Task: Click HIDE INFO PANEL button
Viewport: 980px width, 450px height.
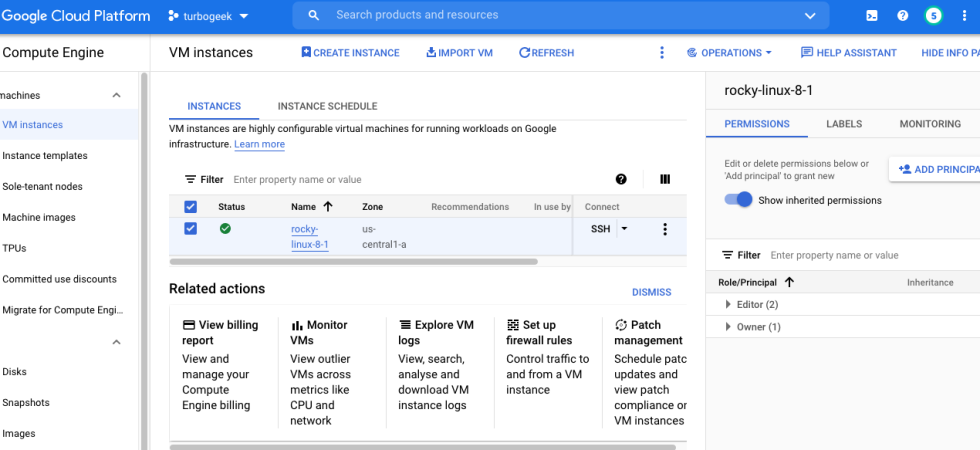Action: point(949,53)
